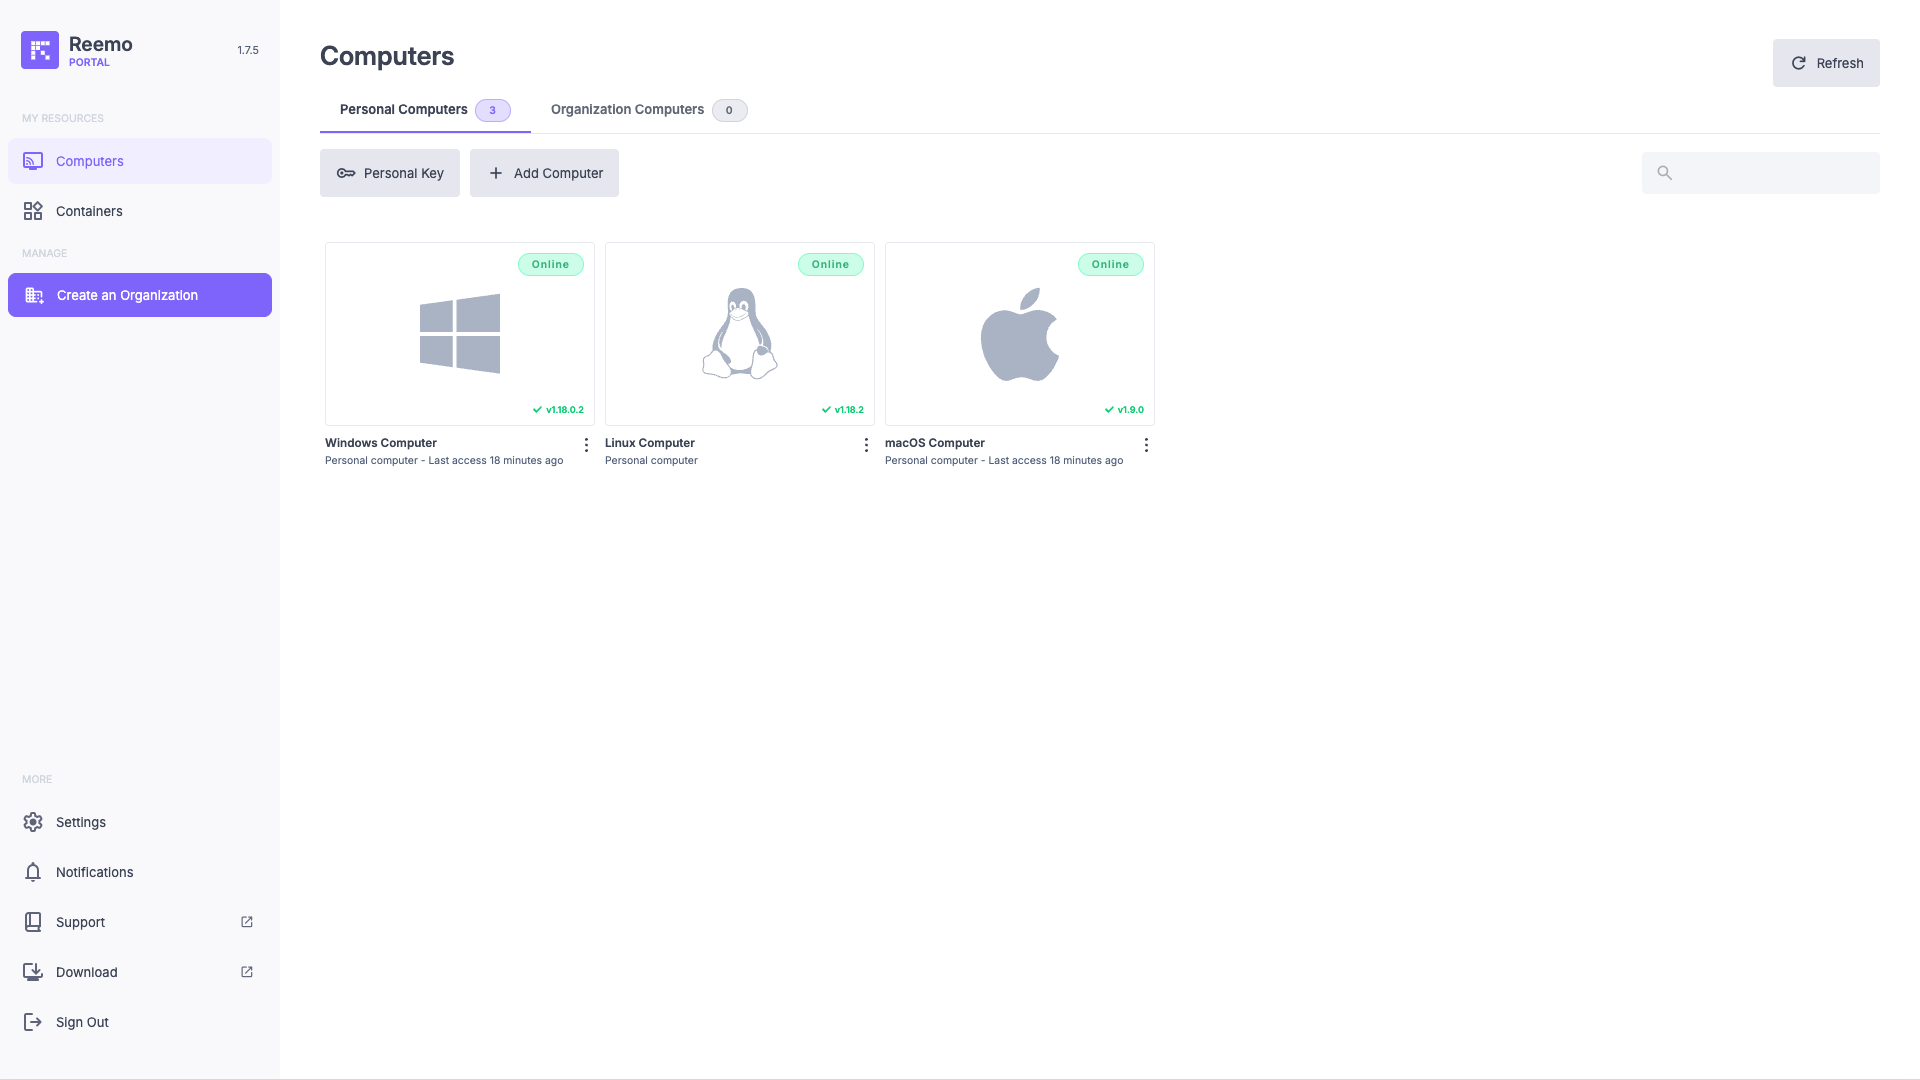Open Settings gear in sidebar
The width and height of the screenshot is (1920, 1080).
pyautogui.click(x=33, y=822)
